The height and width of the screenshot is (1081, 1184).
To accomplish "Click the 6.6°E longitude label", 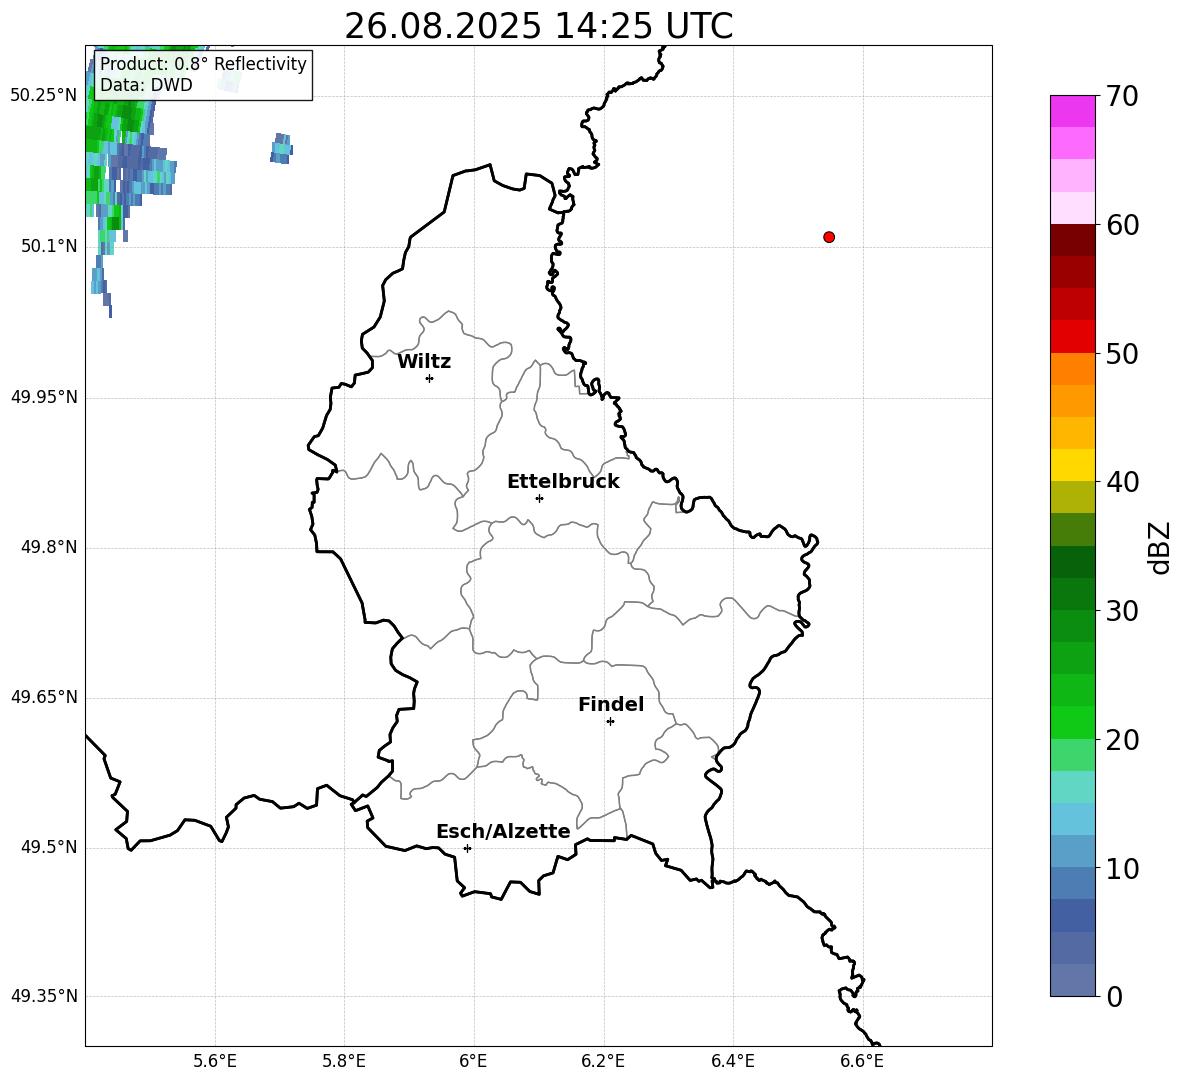I will click(x=862, y=1061).
